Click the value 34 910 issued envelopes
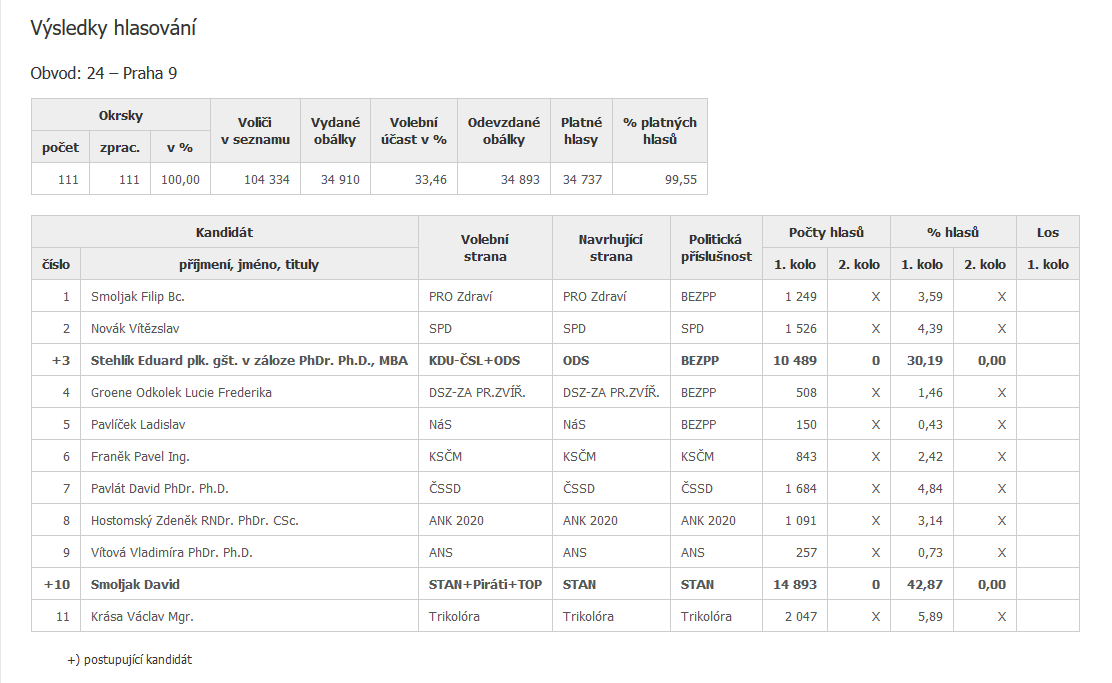This screenshot has width=1112, height=683. (x=340, y=179)
